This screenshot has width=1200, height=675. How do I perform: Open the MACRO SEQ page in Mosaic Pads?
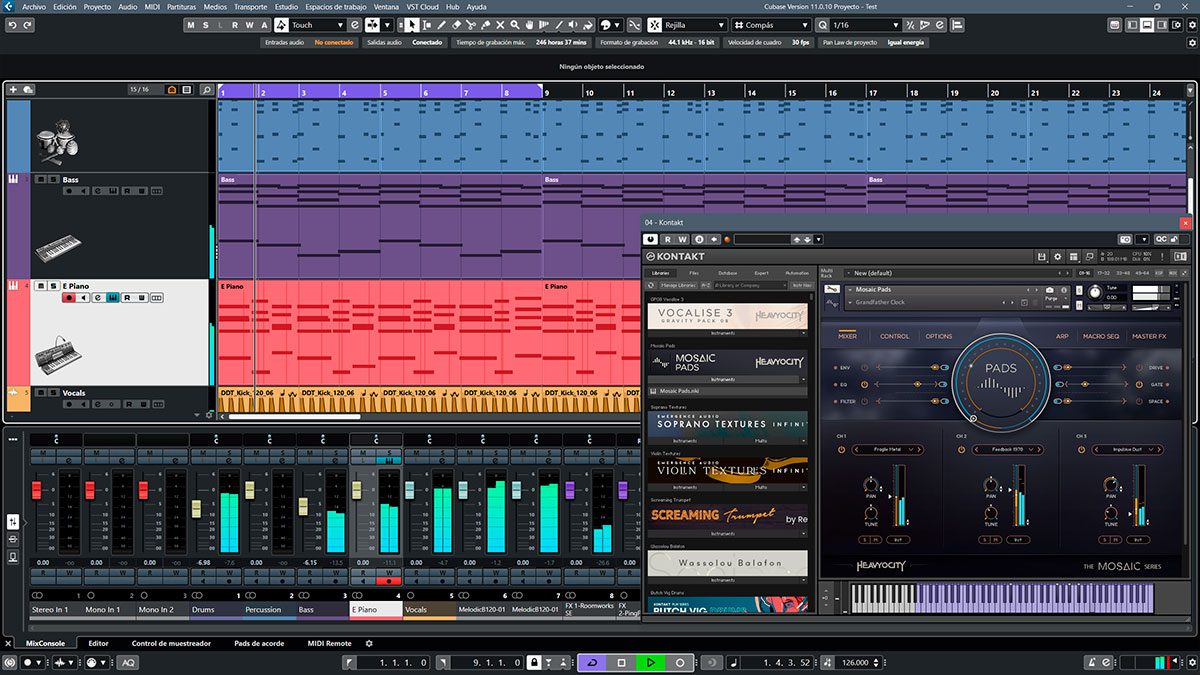click(1101, 336)
